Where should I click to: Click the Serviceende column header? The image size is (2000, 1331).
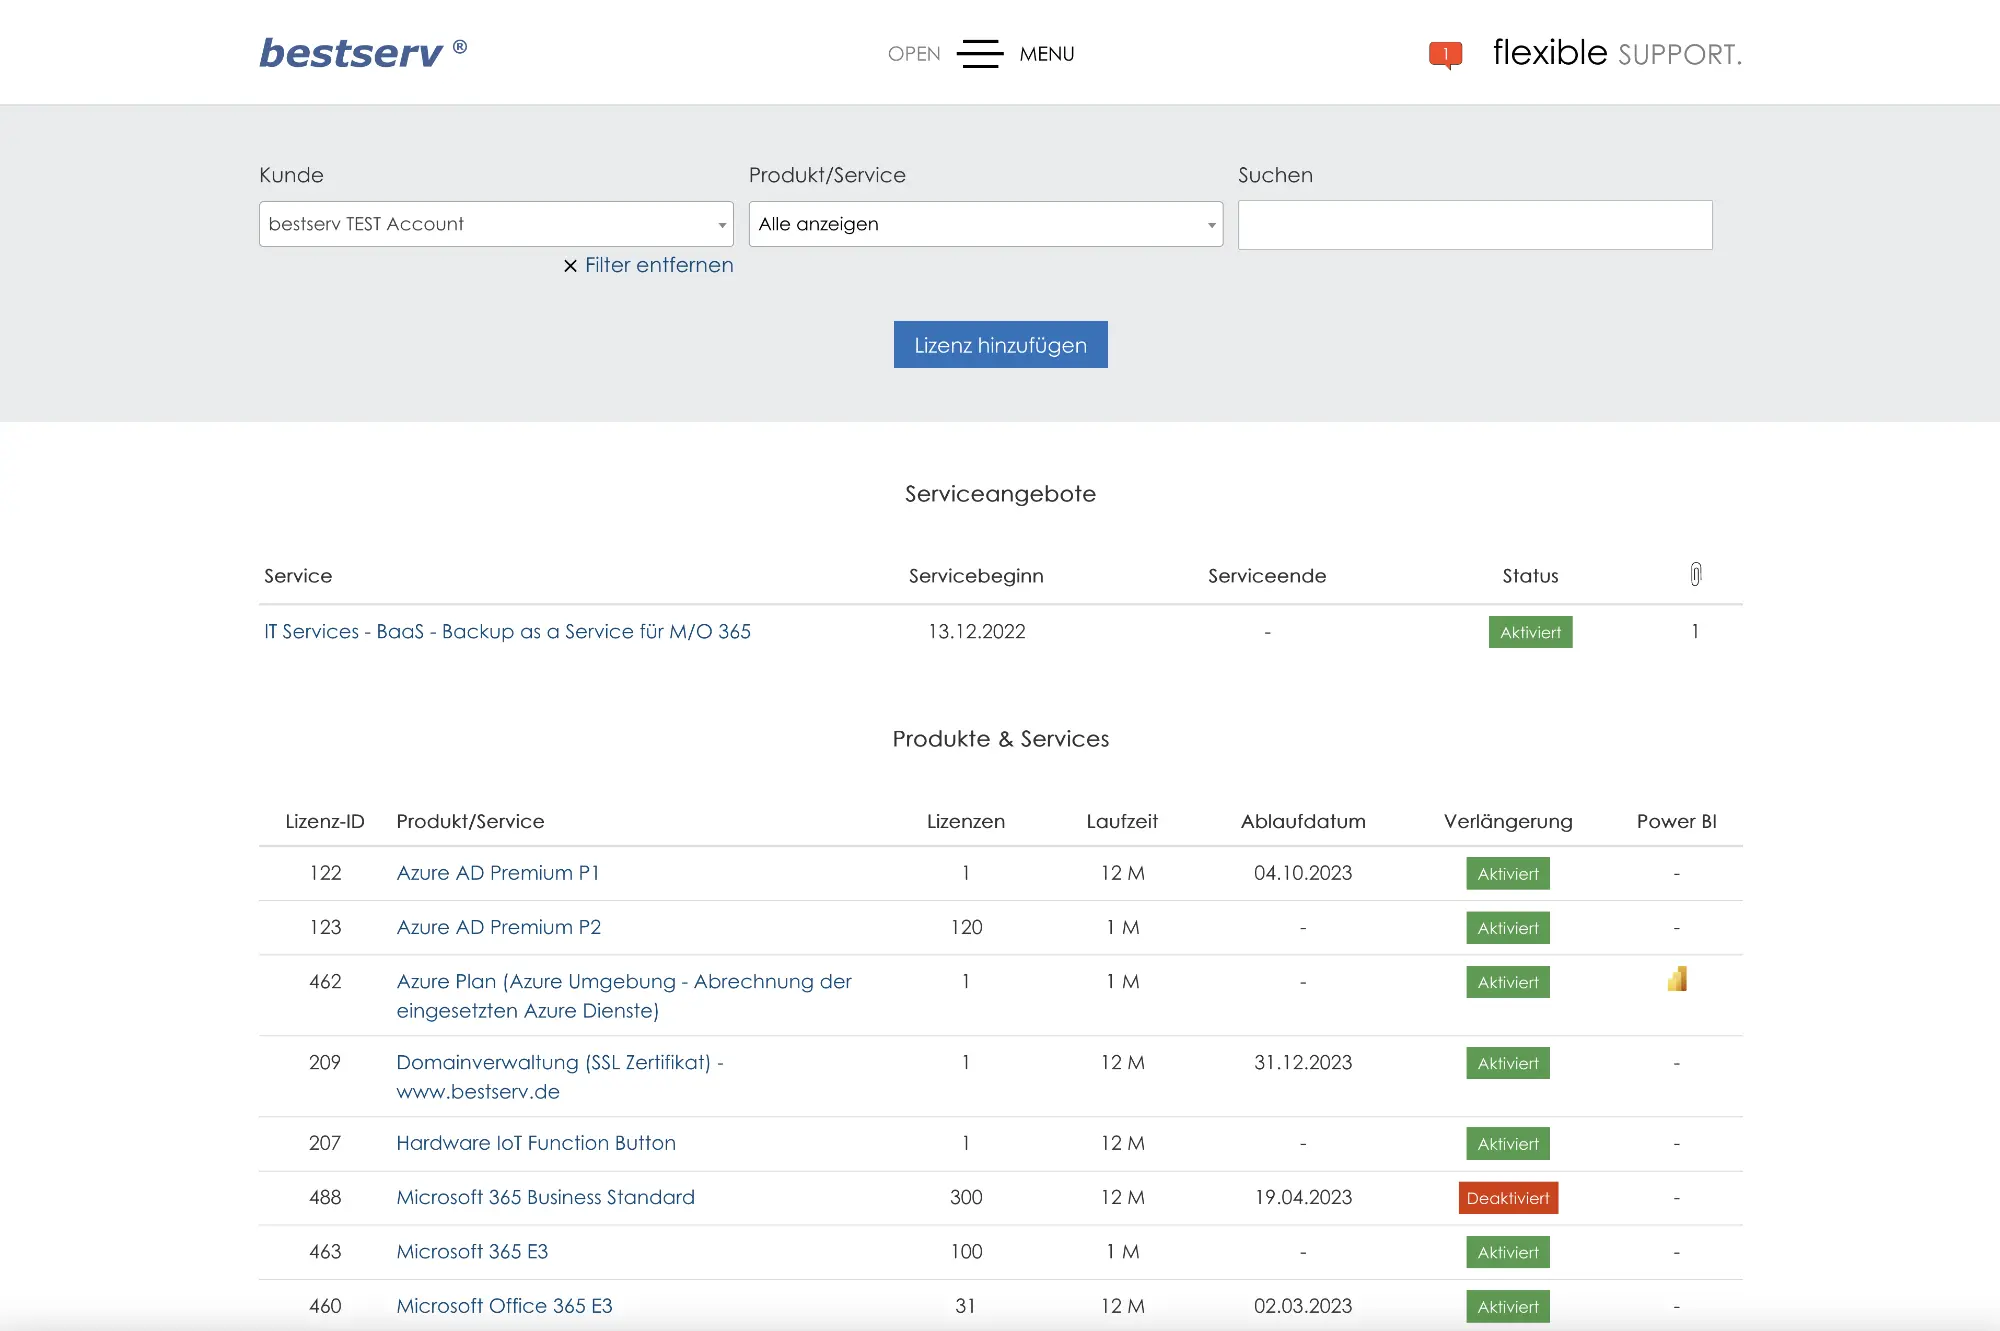1267,576
